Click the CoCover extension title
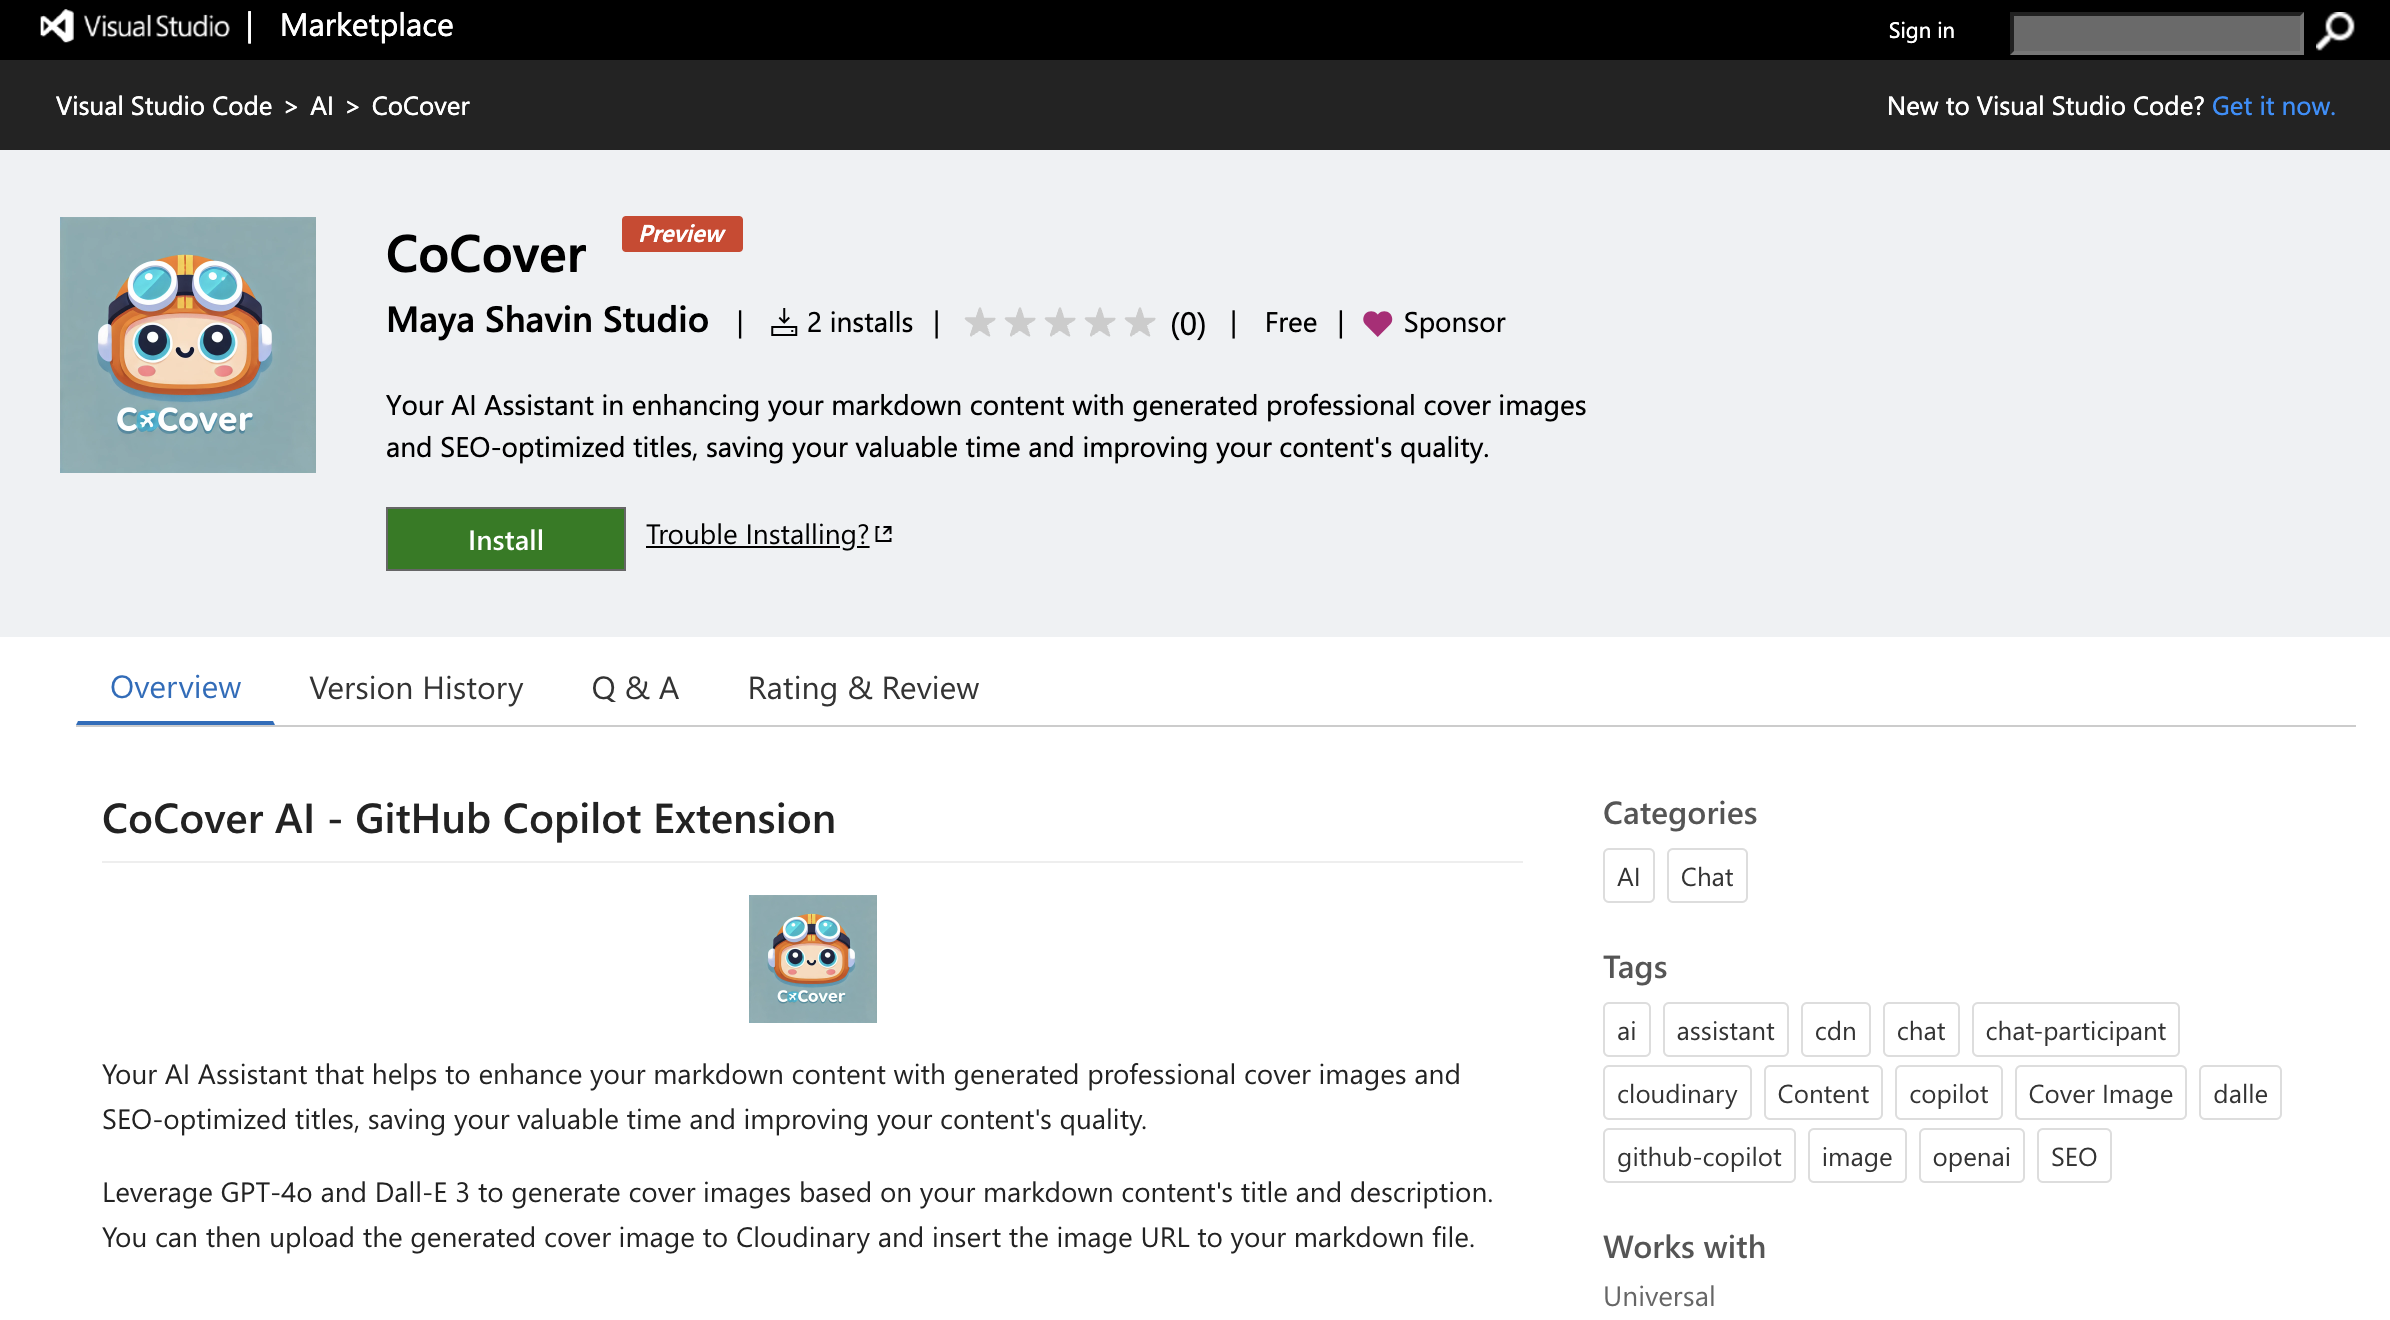 coord(486,254)
